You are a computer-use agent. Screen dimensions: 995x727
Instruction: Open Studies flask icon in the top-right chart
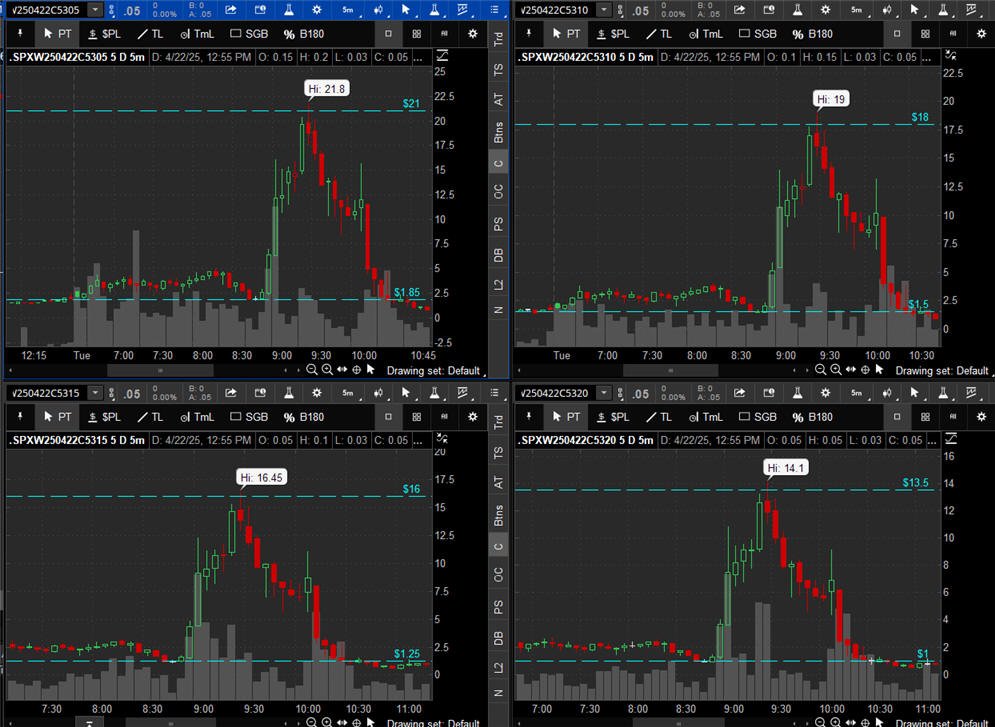coord(799,9)
